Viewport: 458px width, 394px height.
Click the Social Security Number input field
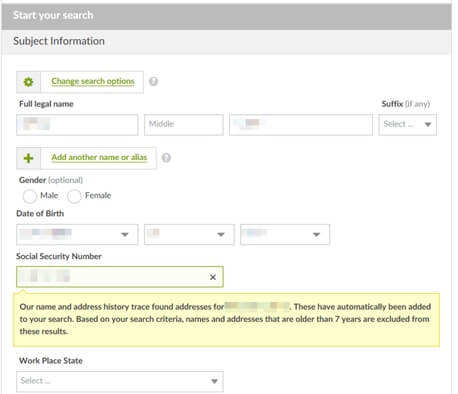click(120, 277)
